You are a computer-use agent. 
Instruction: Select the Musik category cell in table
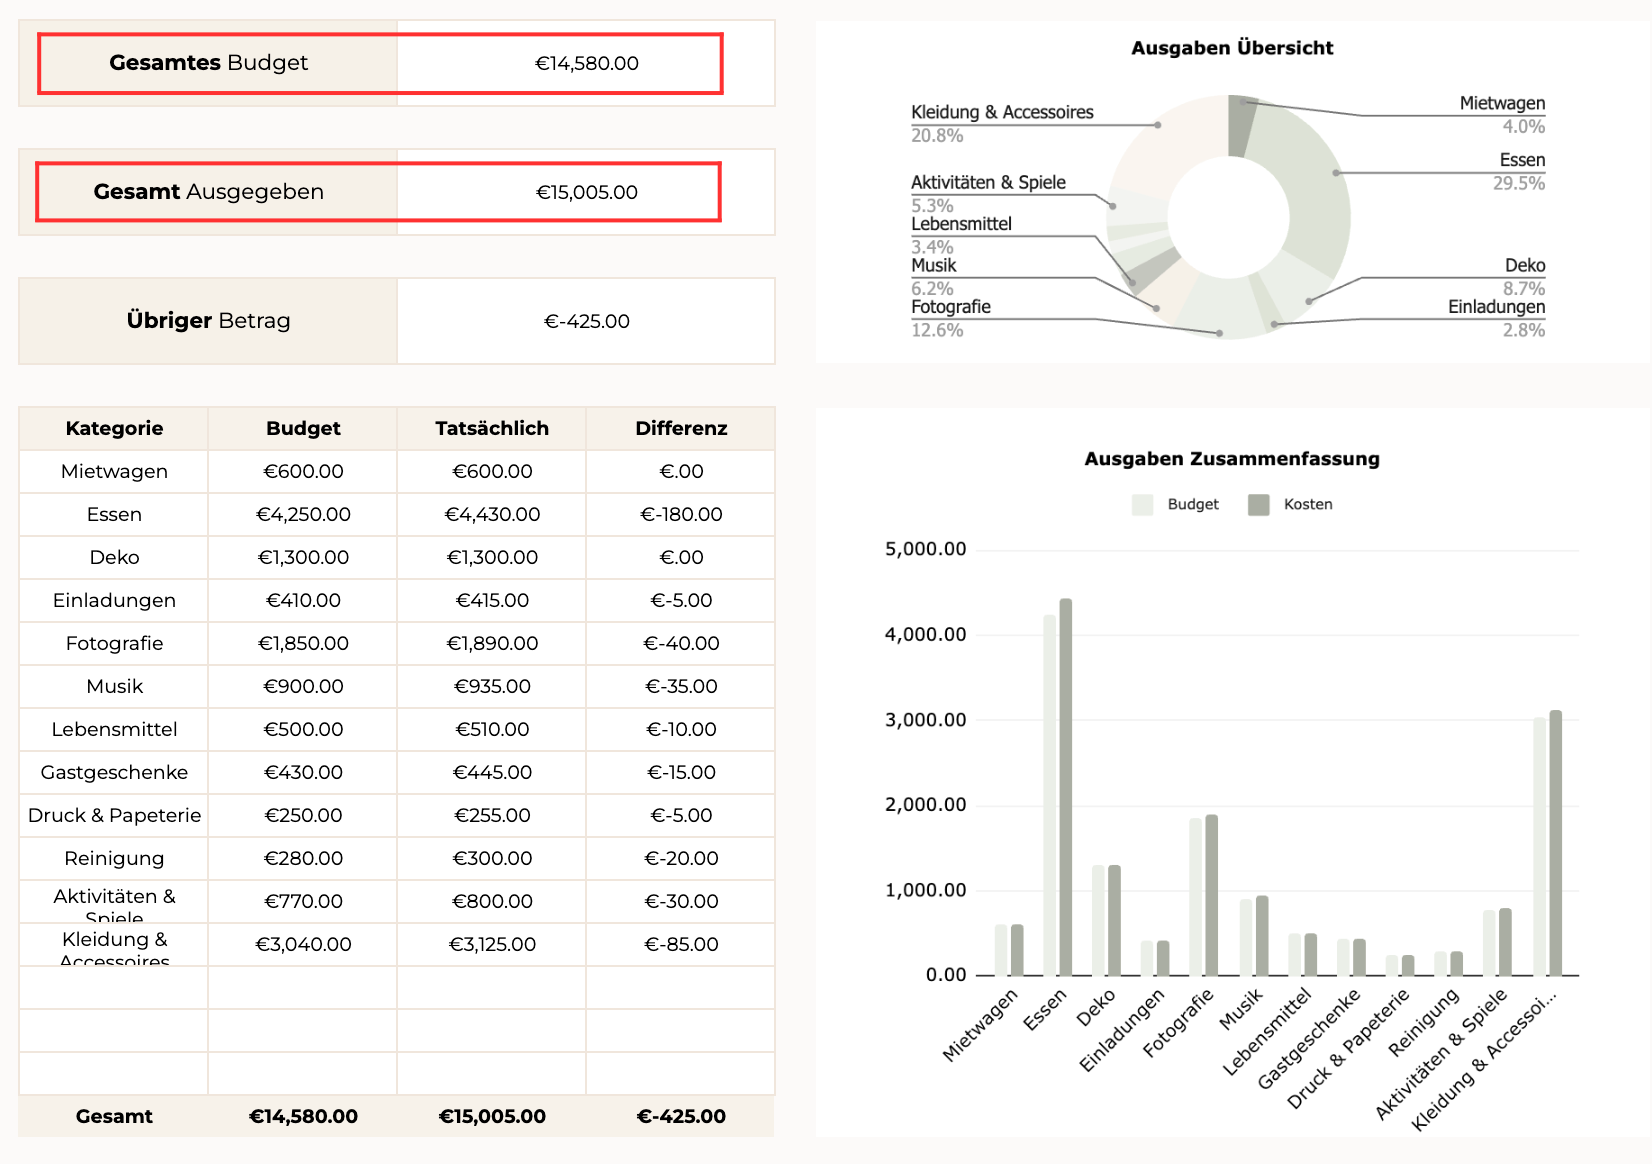[x=114, y=686]
